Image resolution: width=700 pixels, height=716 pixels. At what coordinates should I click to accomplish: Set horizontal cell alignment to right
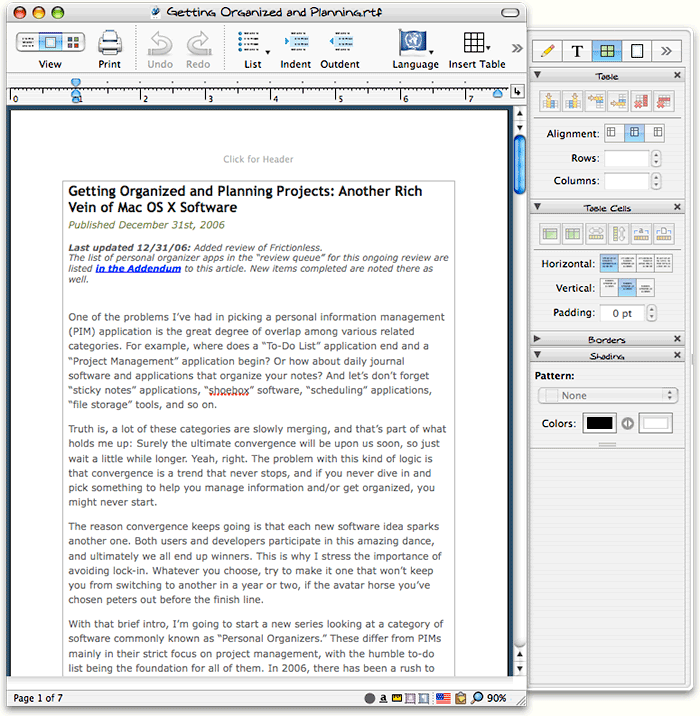point(645,263)
